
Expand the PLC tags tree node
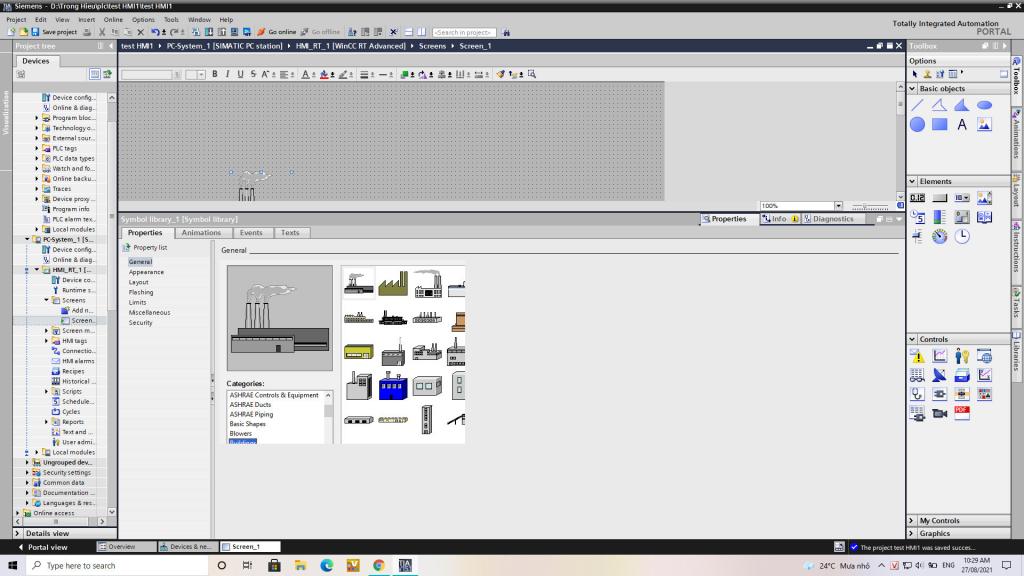click(37, 148)
